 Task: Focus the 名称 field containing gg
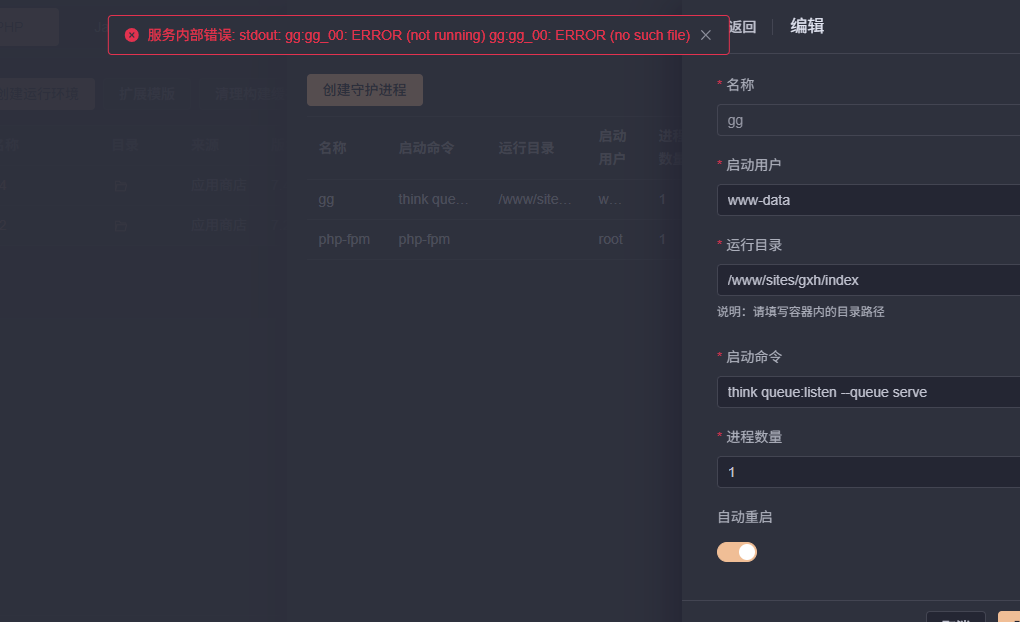click(x=868, y=120)
